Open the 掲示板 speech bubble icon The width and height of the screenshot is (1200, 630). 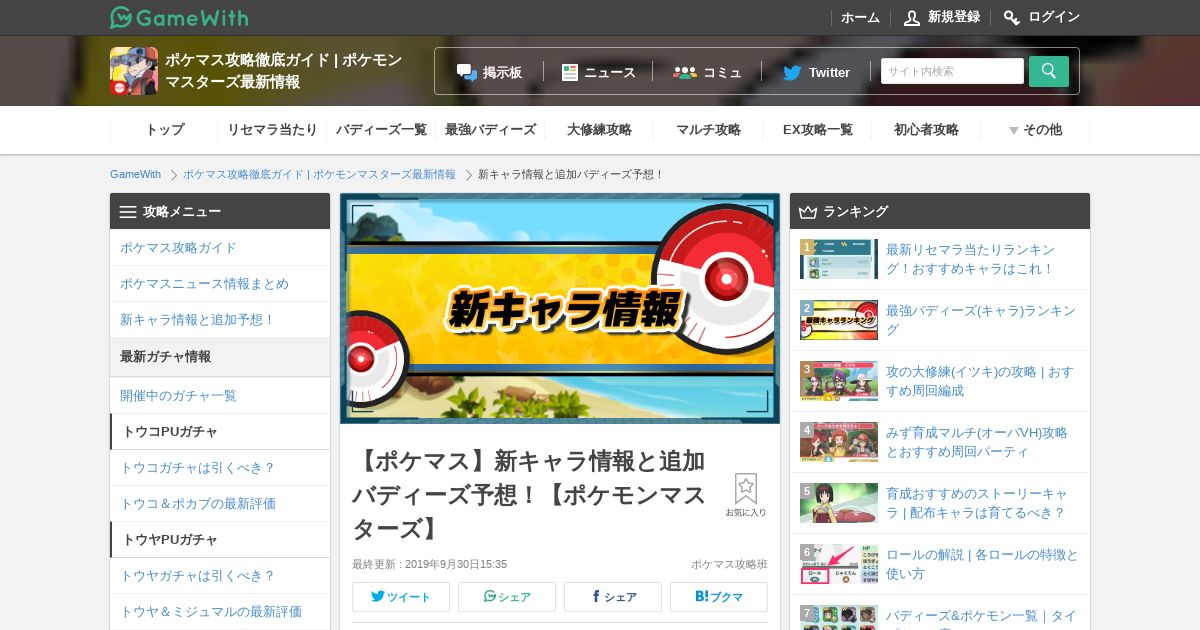click(x=467, y=72)
